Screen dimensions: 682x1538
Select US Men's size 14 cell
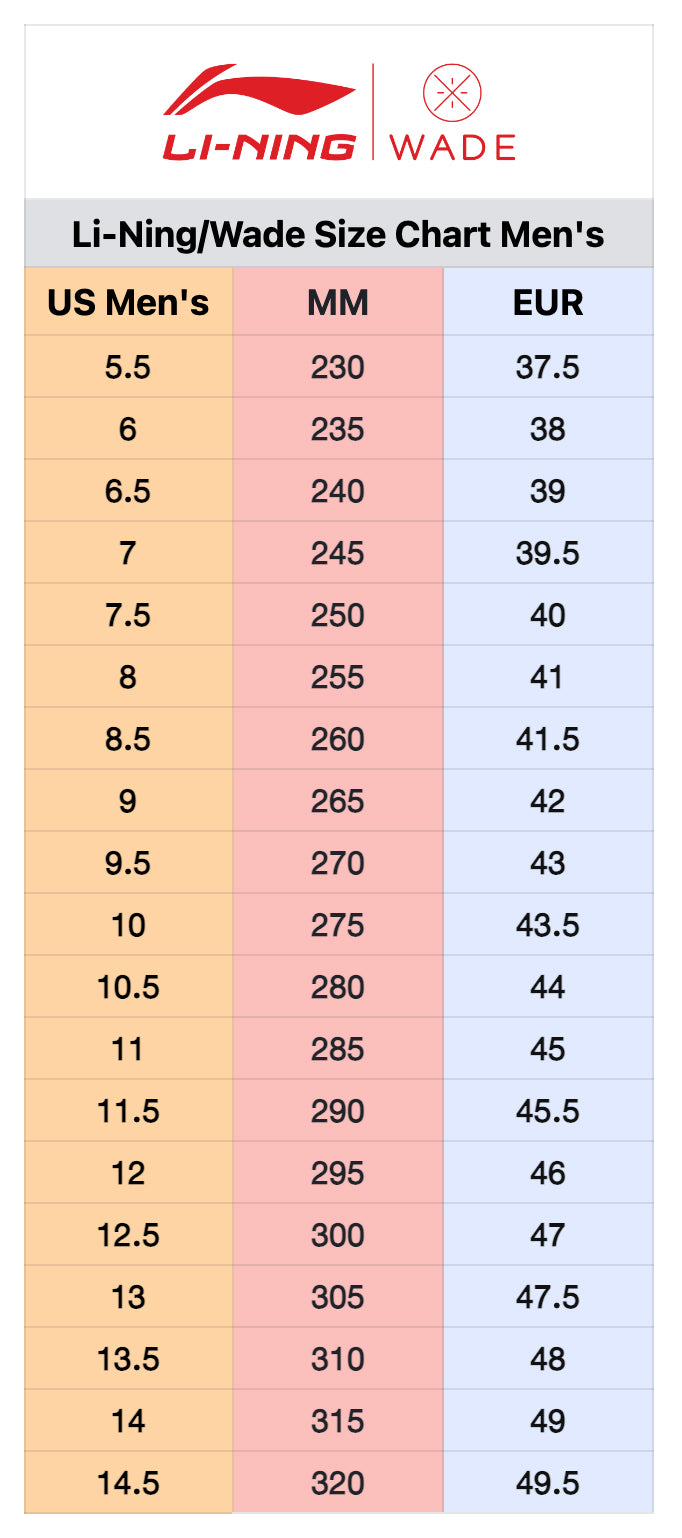(128, 1421)
